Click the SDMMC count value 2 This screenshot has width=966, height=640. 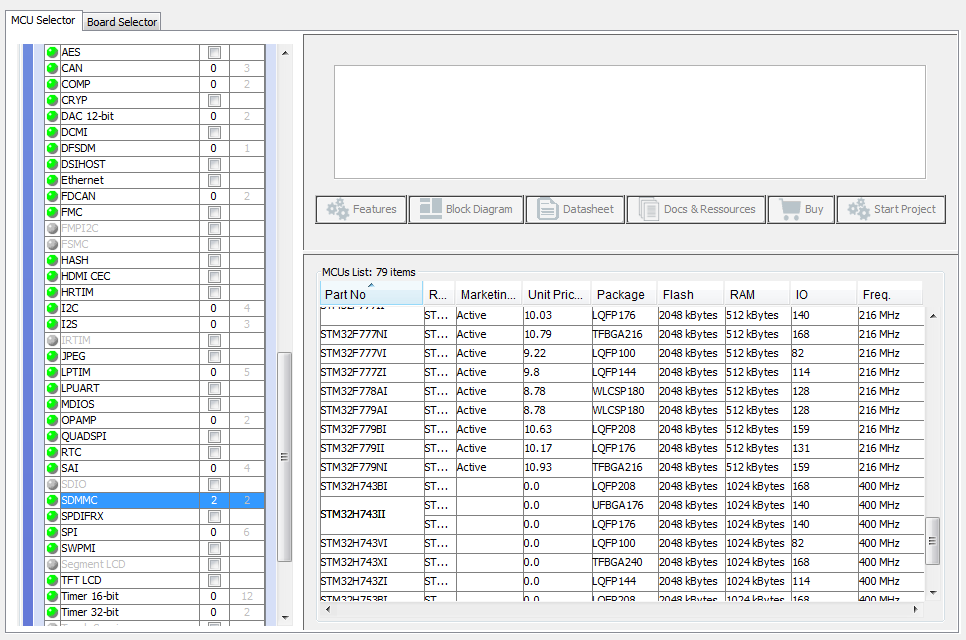(214, 501)
